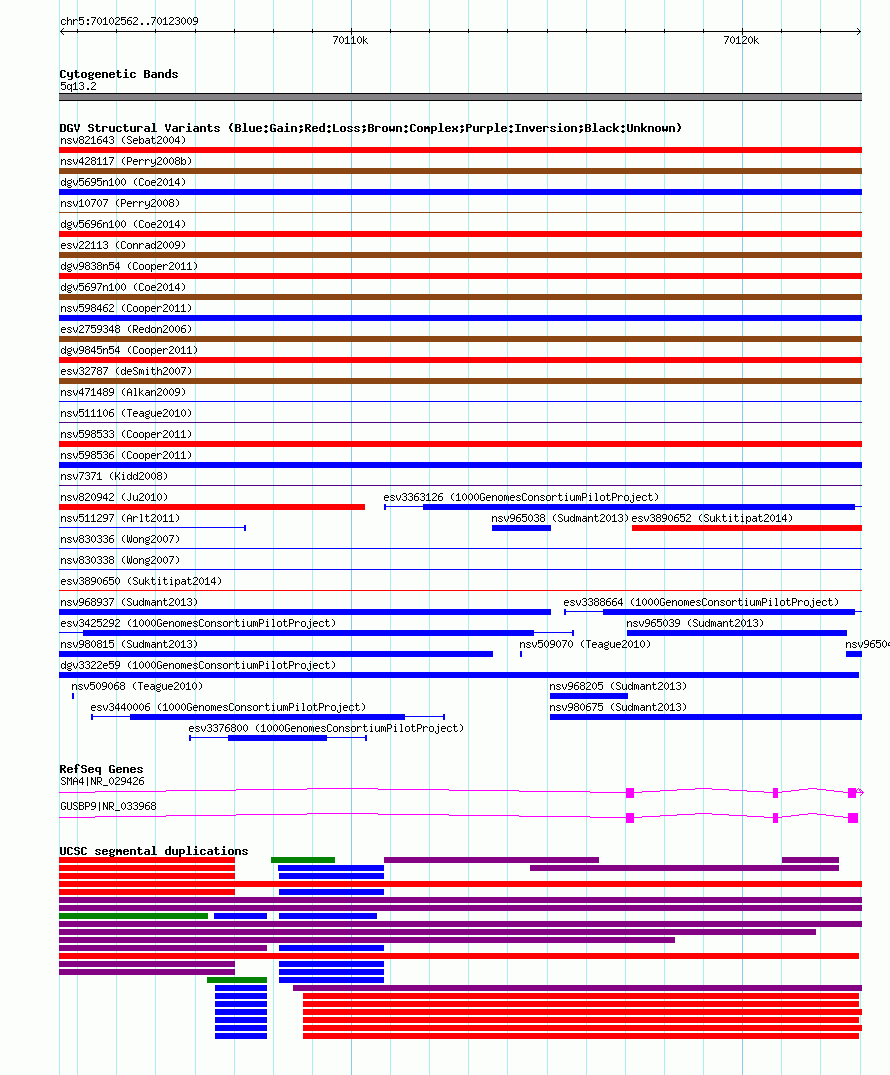
Task: Select esv3363126 variant label
Action: pyautogui.click(x=521, y=498)
